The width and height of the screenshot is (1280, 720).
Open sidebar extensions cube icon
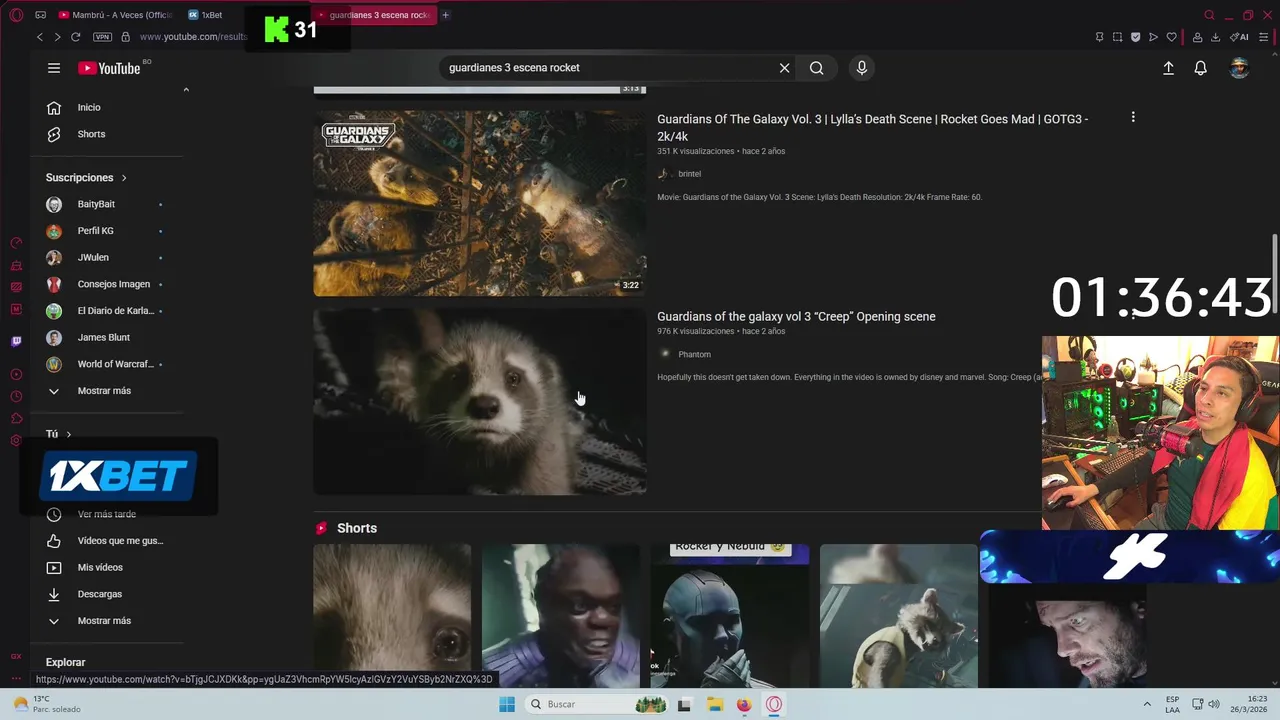point(16,418)
